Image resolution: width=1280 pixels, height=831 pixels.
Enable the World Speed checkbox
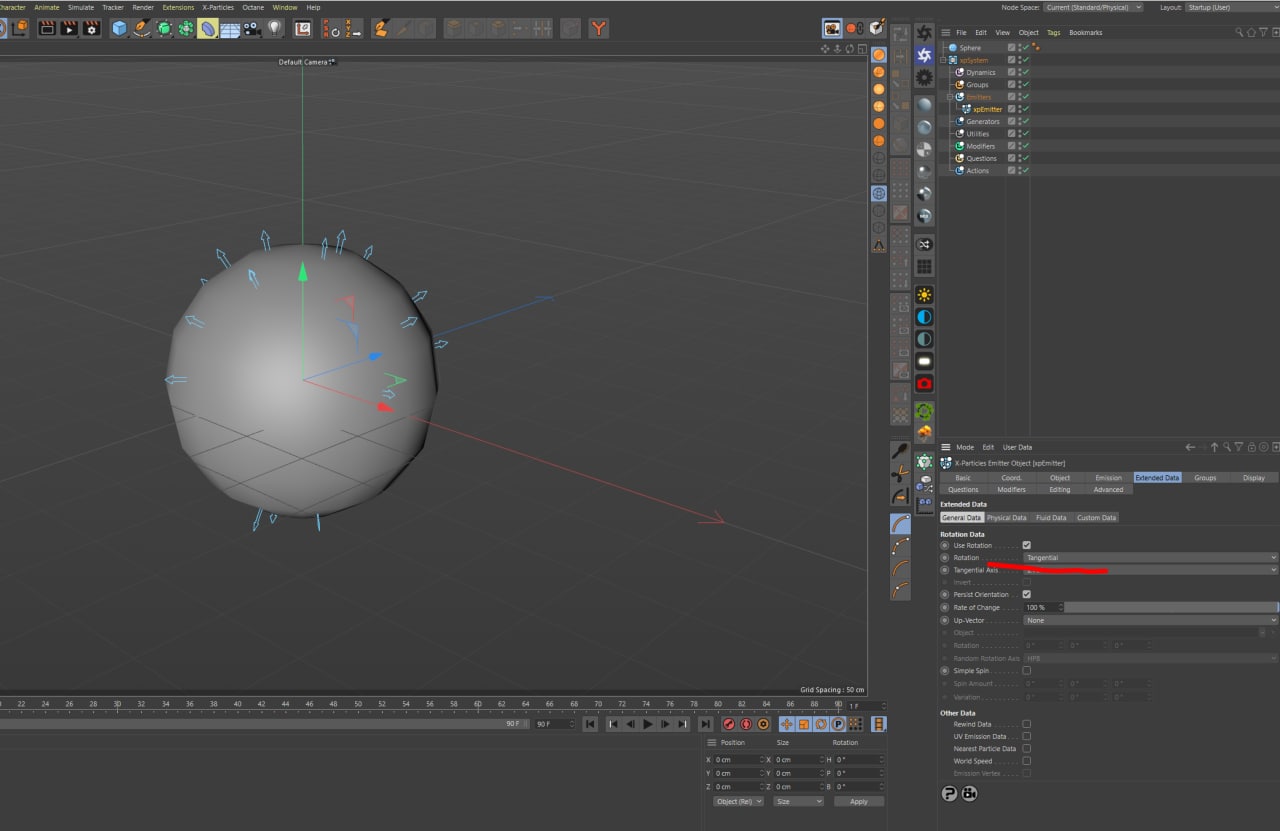(x=1027, y=761)
